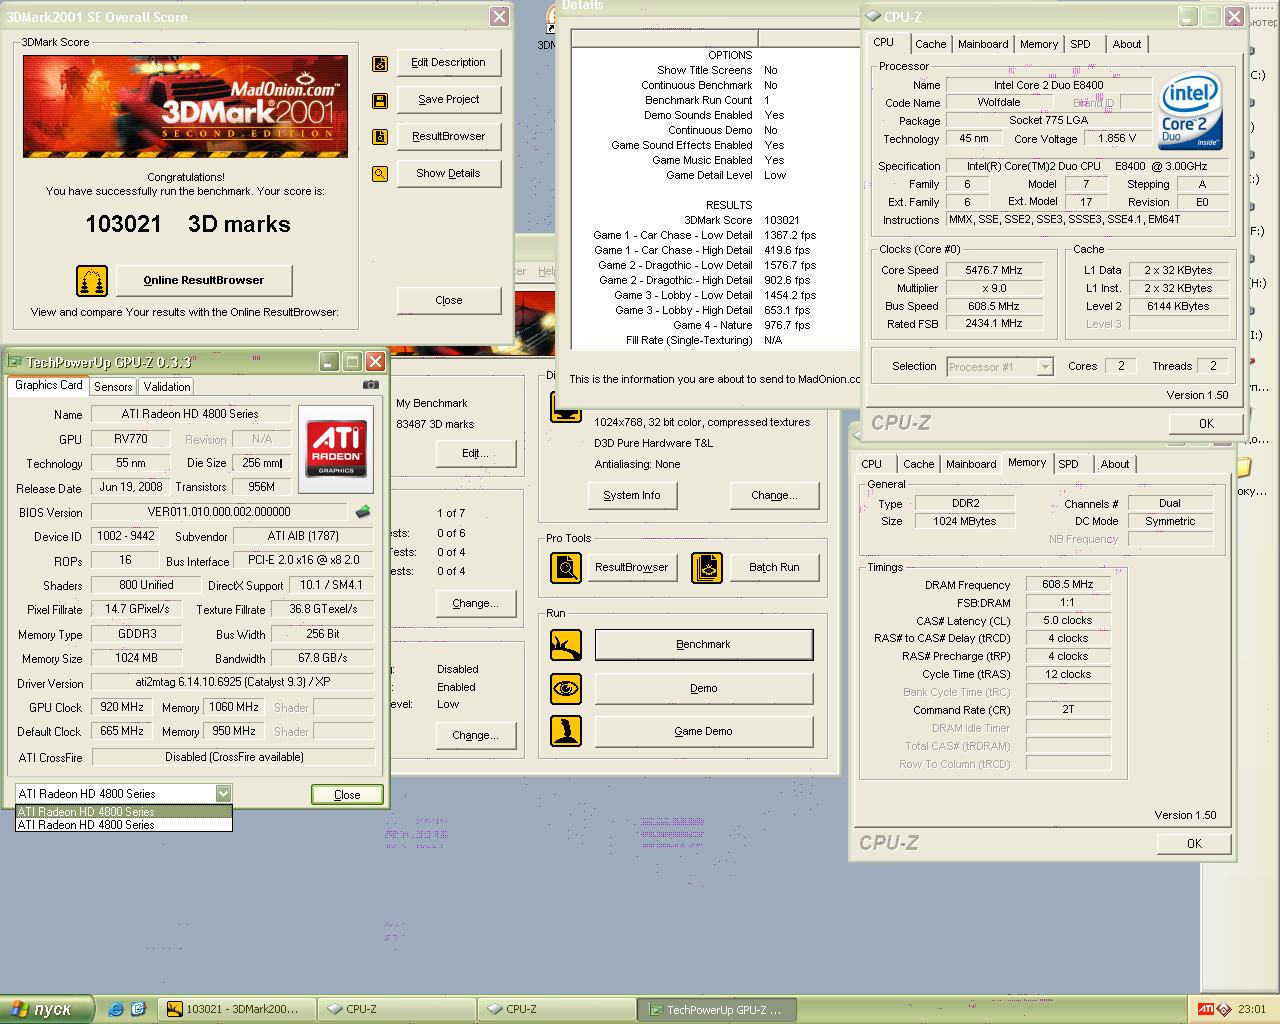
Task: Click the icon left of Edit Description
Action: coord(380,63)
